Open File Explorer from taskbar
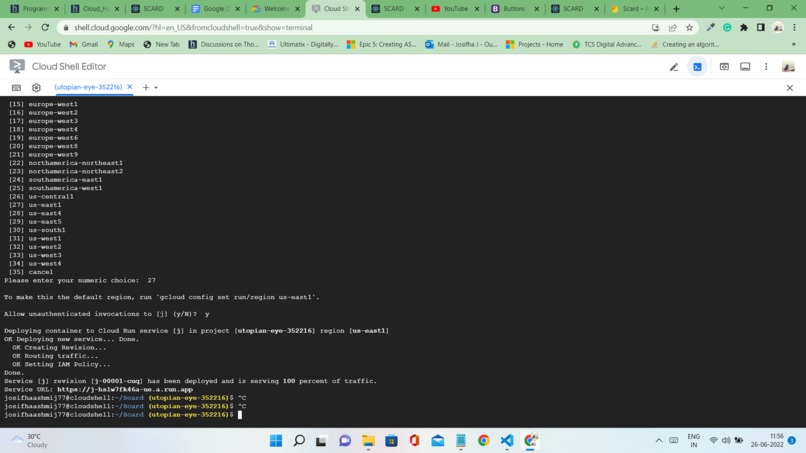The height and width of the screenshot is (453, 806). click(x=368, y=441)
